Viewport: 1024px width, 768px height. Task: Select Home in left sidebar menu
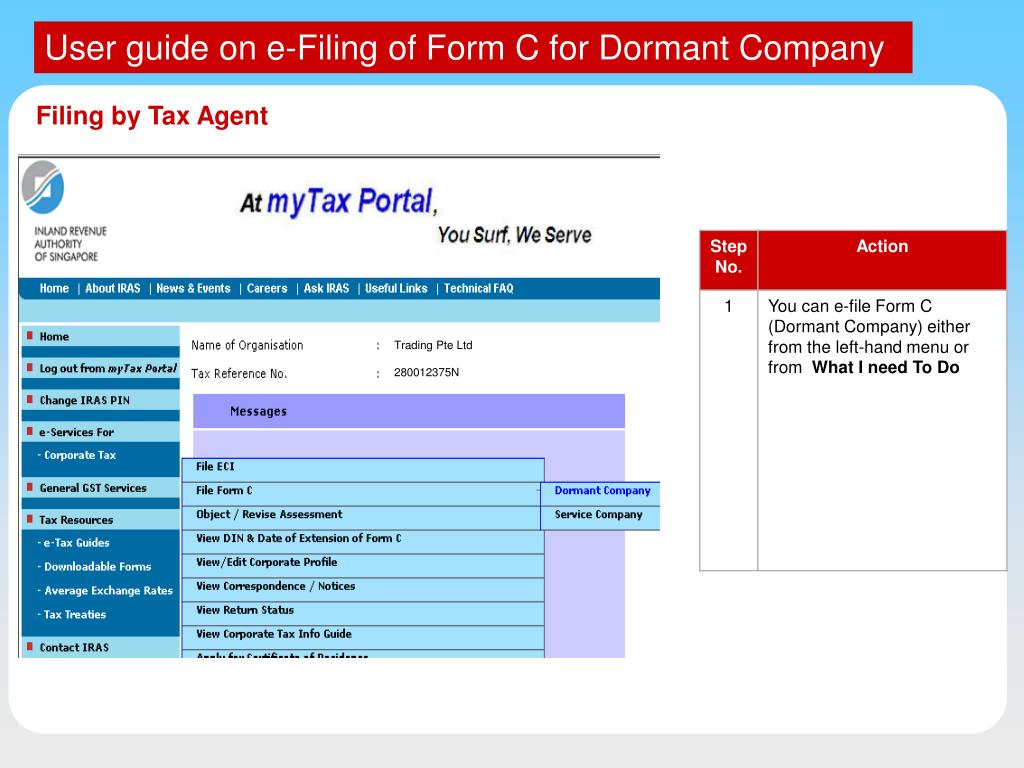click(x=101, y=336)
